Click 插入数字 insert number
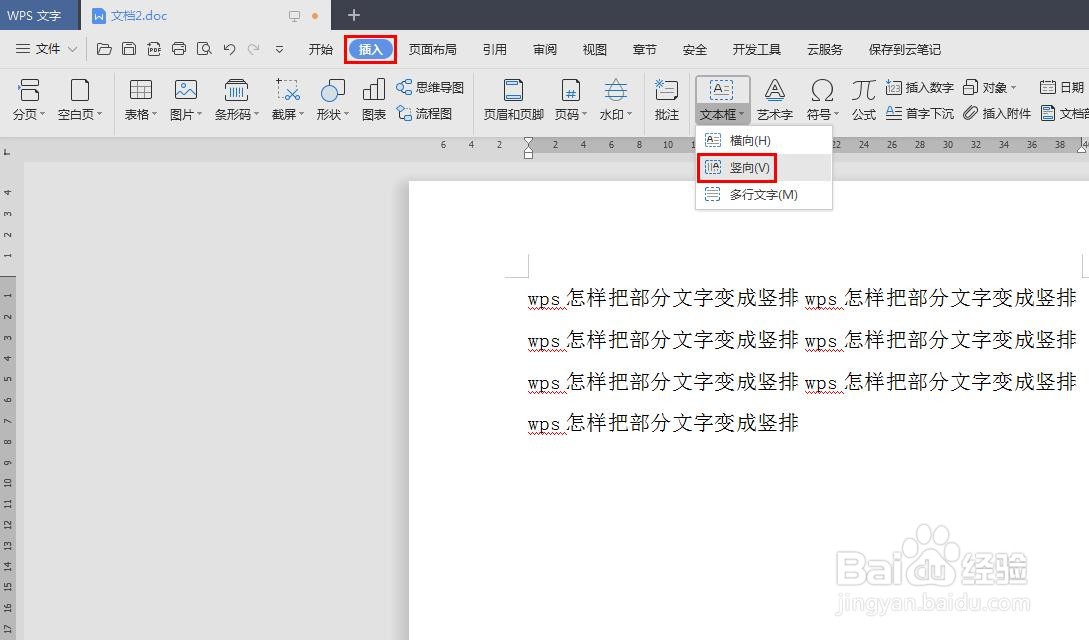This screenshot has height=640, width=1089. tap(920, 87)
